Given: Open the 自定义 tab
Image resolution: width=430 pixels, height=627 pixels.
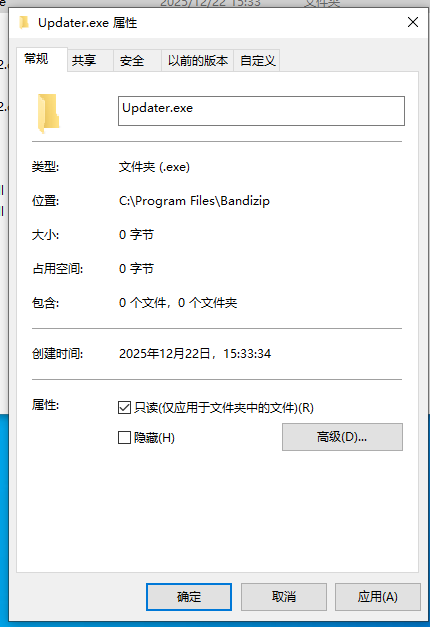Looking at the screenshot, I should (257, 60).
